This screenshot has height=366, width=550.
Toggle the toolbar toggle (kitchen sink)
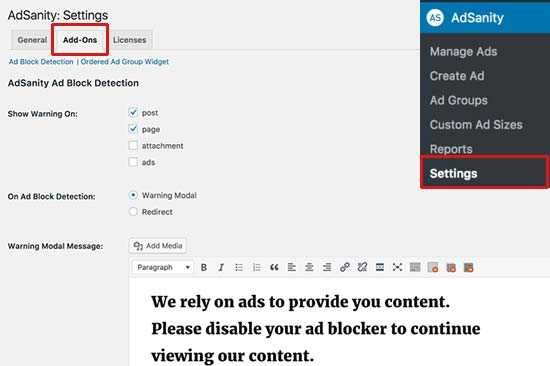pyautogui.click(x=415, y=267)
